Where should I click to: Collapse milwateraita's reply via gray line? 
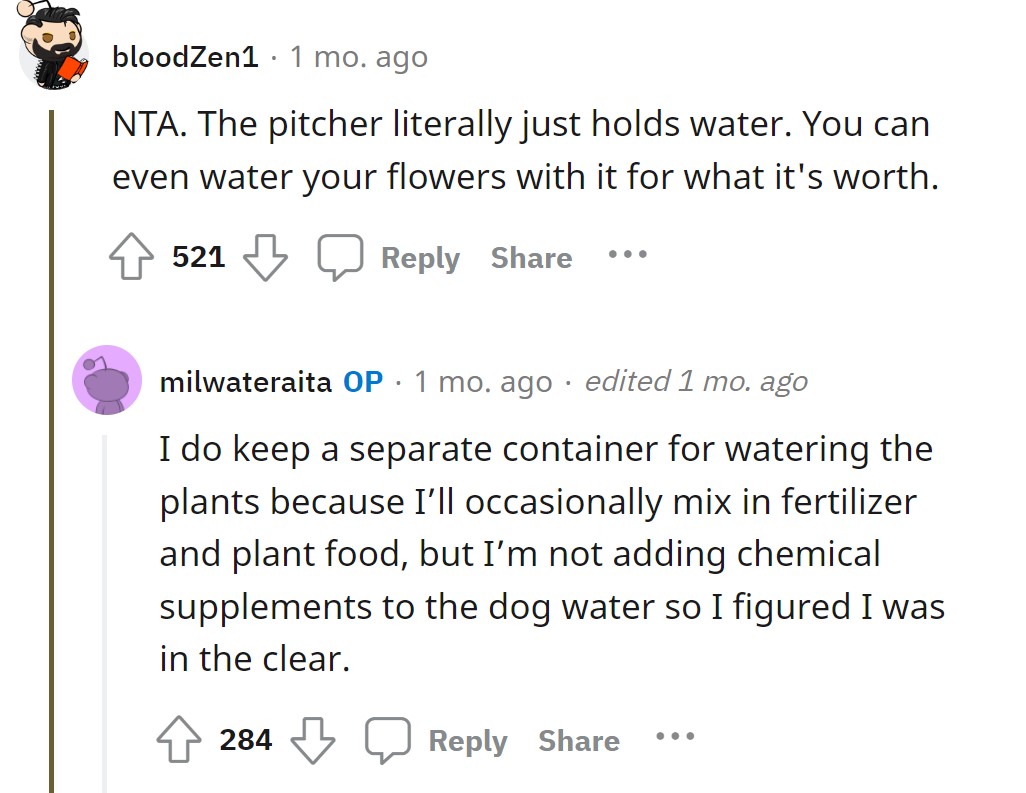tap(103, 613)
